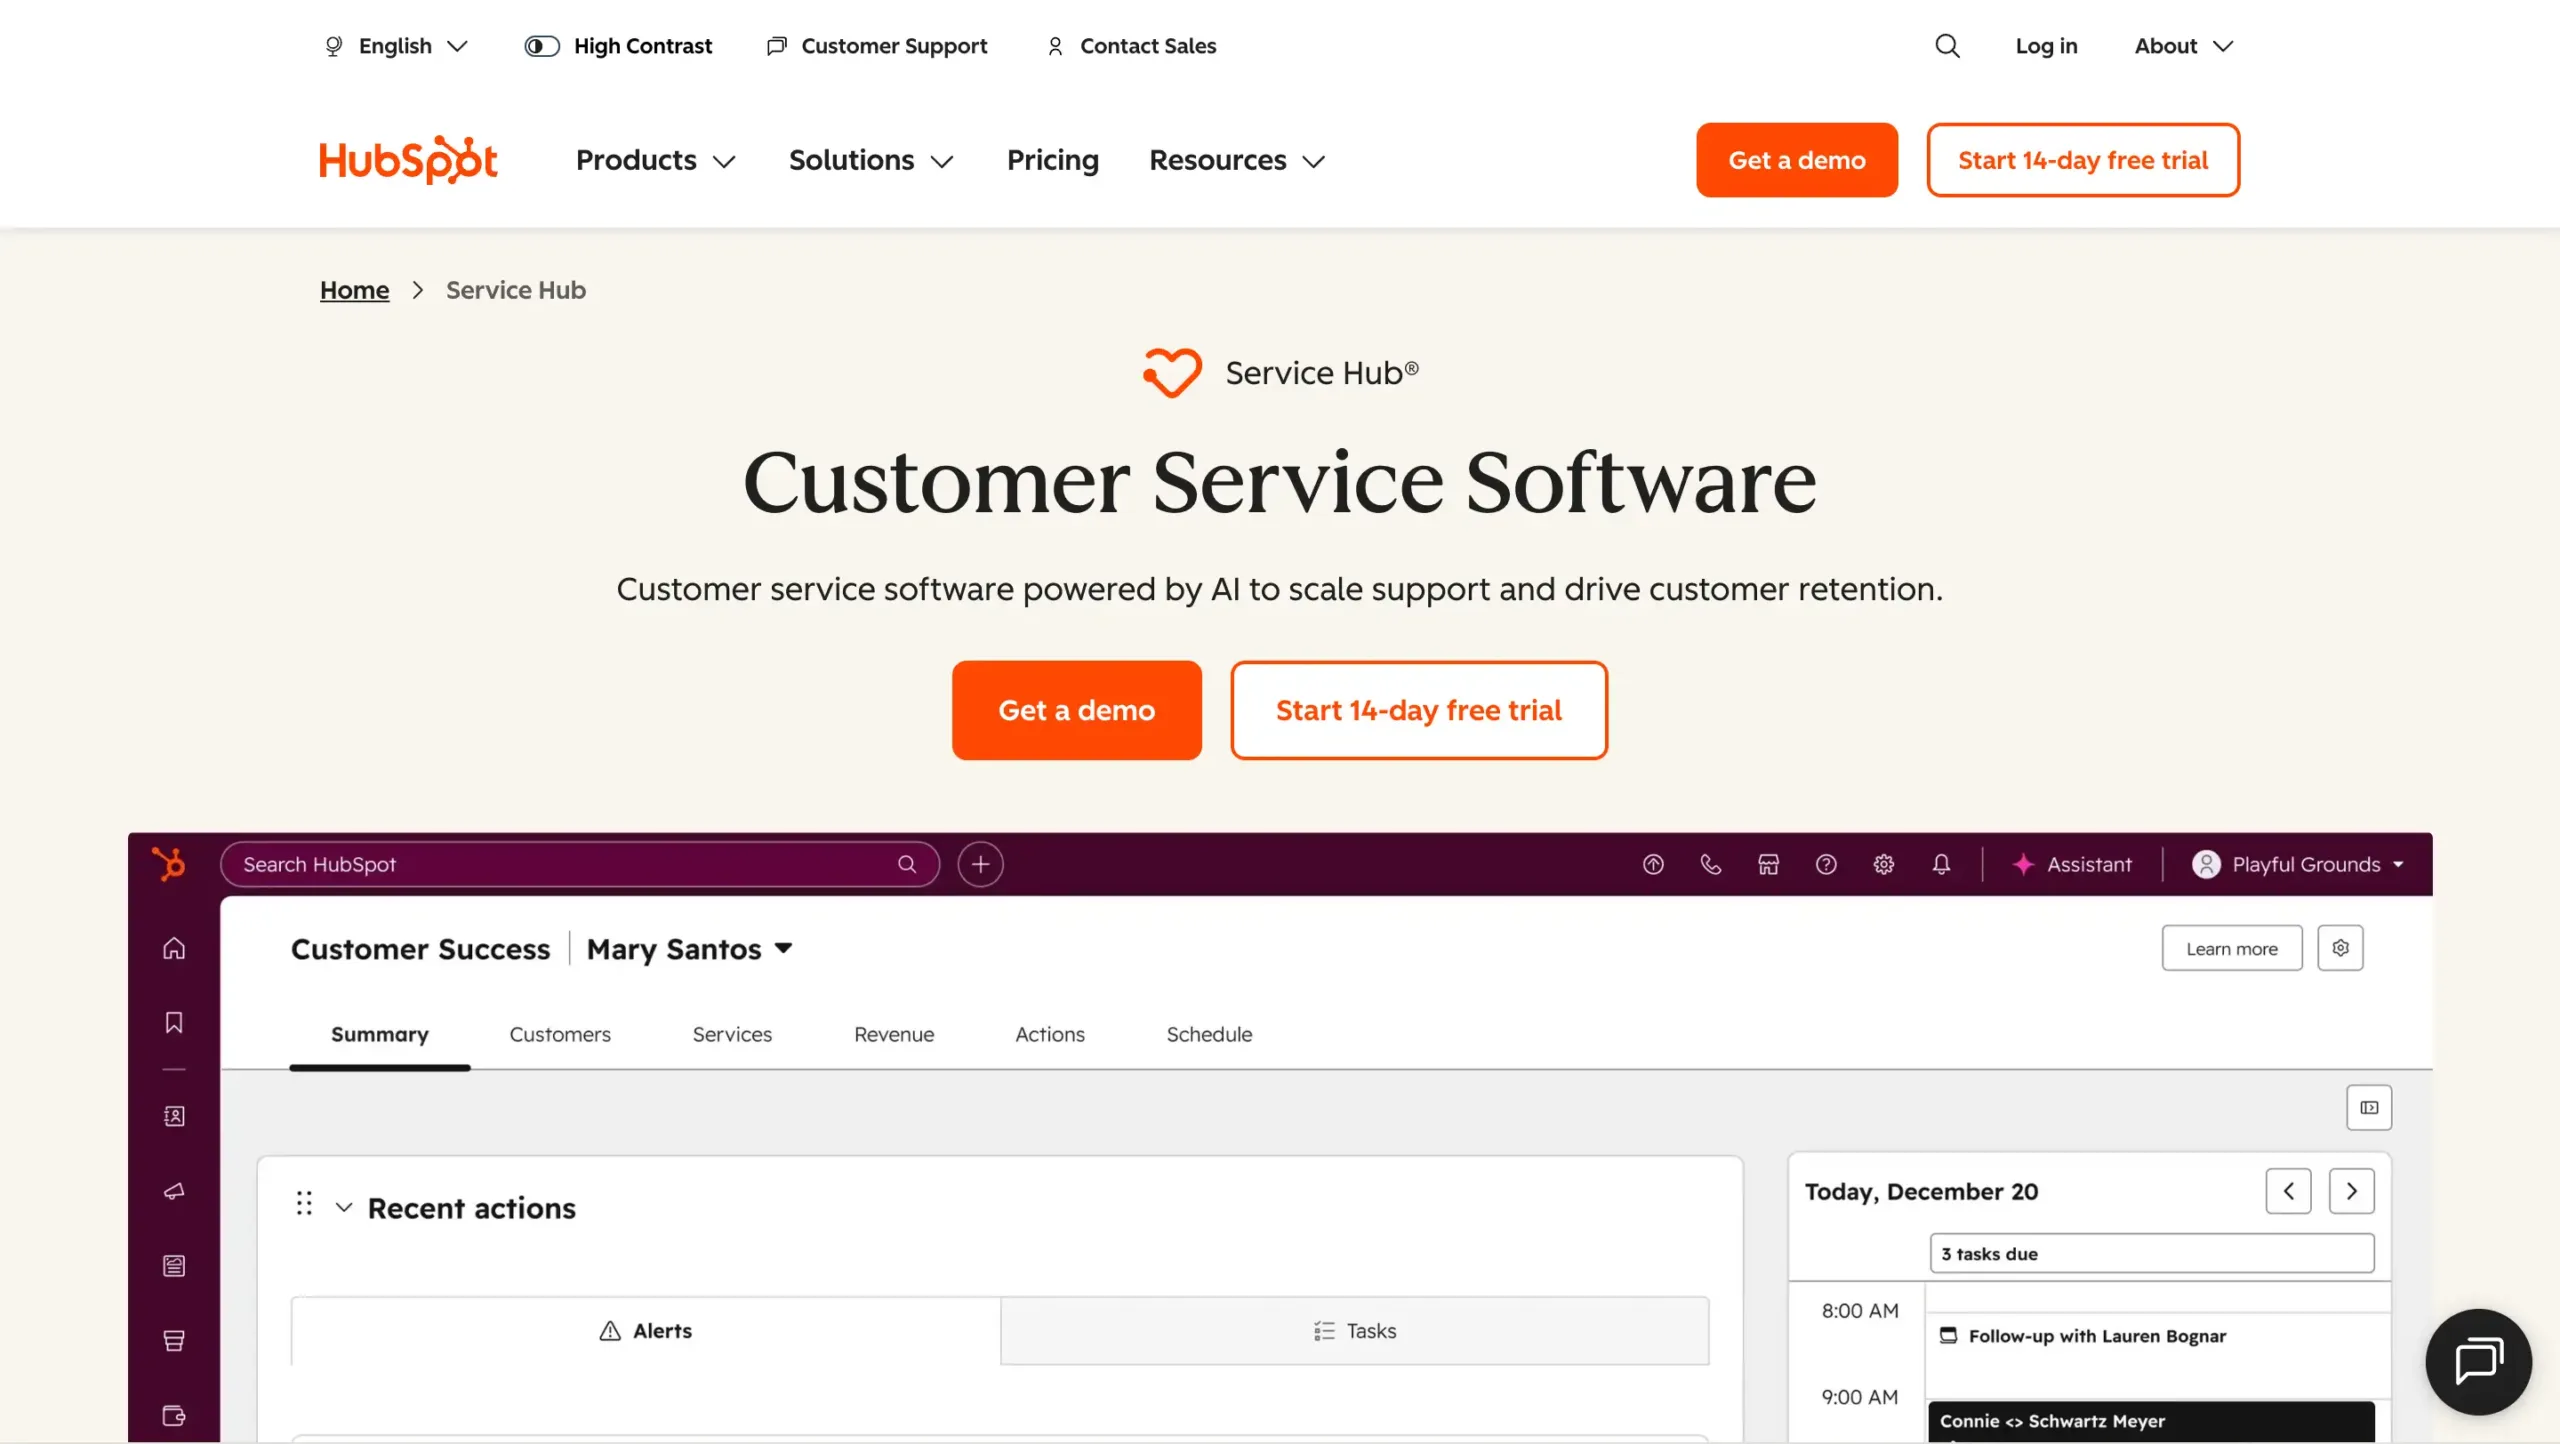Viewport: 2560px width, 1444px height.
Task: Open the settings gear in app toolbar
Action: 1884,864
